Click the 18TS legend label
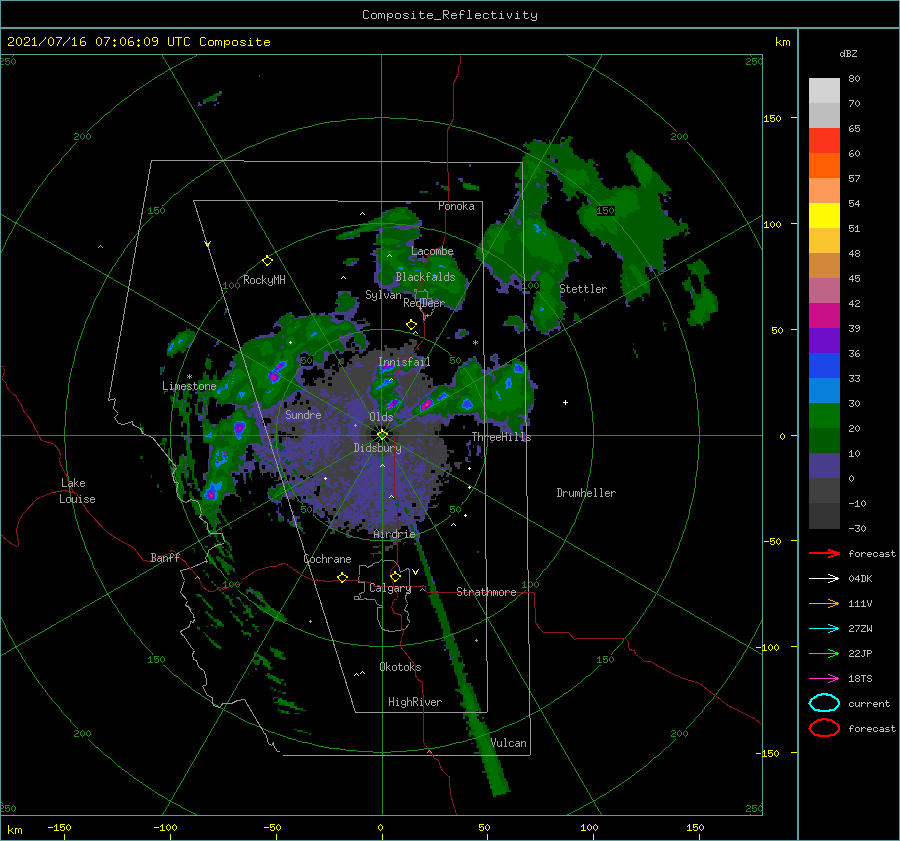The height and width of the screenshot is (841, 900). point(860,678)
